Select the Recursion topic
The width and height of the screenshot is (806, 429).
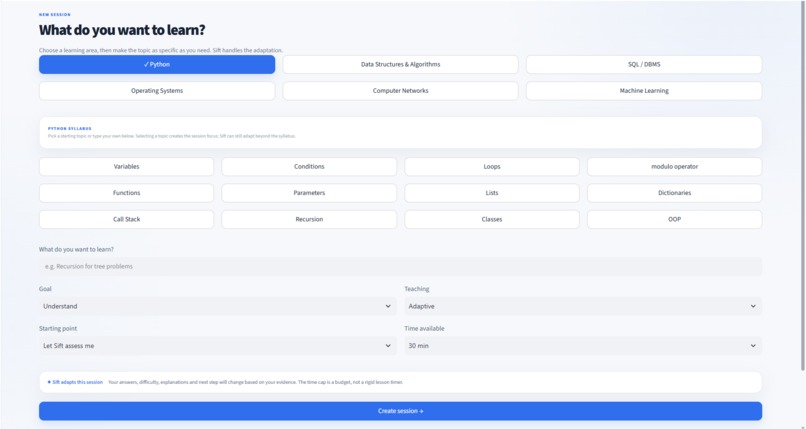click(309, 219)
